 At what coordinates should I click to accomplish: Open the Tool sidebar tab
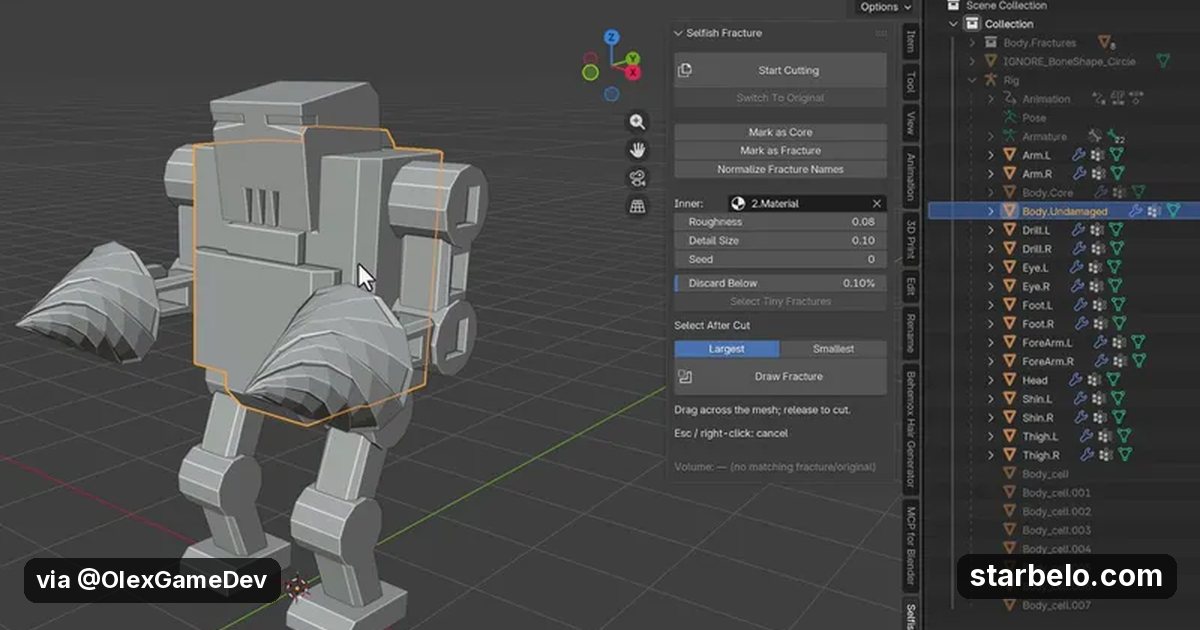(x=910, y=81)
